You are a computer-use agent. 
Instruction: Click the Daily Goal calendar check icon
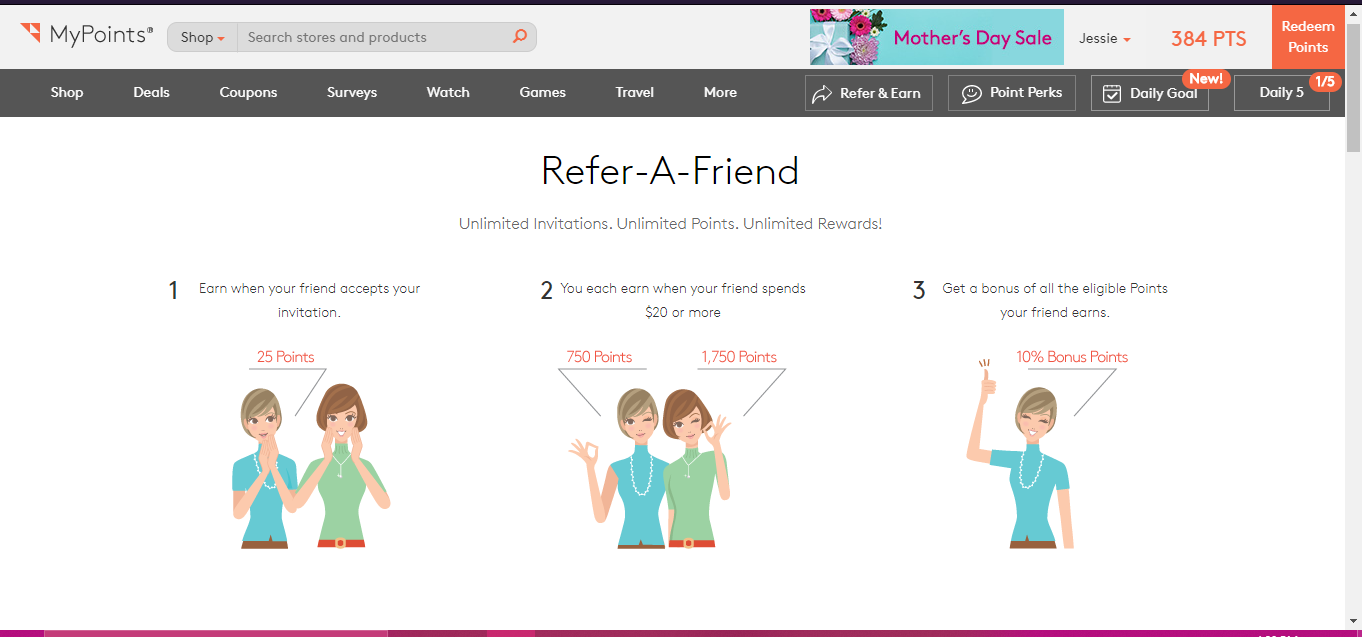[x=1111, y=93]
